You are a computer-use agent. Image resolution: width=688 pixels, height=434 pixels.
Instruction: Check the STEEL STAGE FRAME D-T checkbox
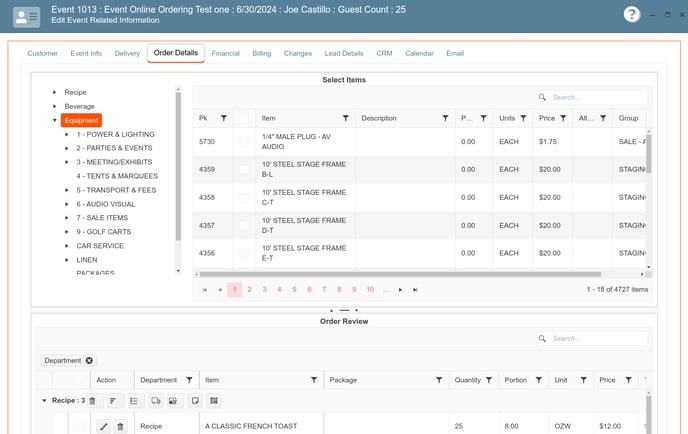(244, 225)
